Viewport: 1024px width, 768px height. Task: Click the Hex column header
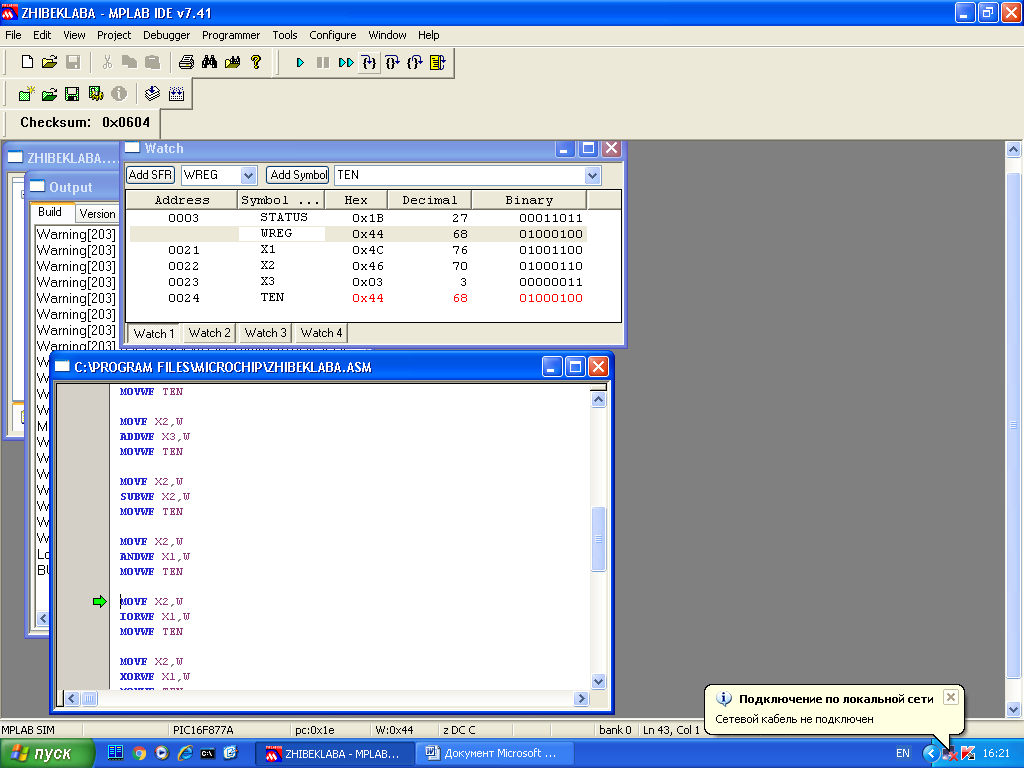pyautogui.click(x=356, y=200)
